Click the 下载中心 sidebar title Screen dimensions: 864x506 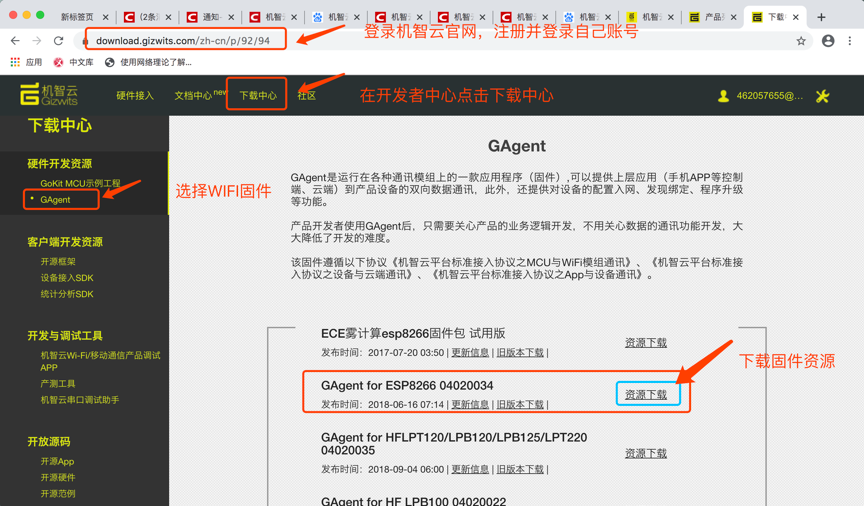[x=60, y=126]
